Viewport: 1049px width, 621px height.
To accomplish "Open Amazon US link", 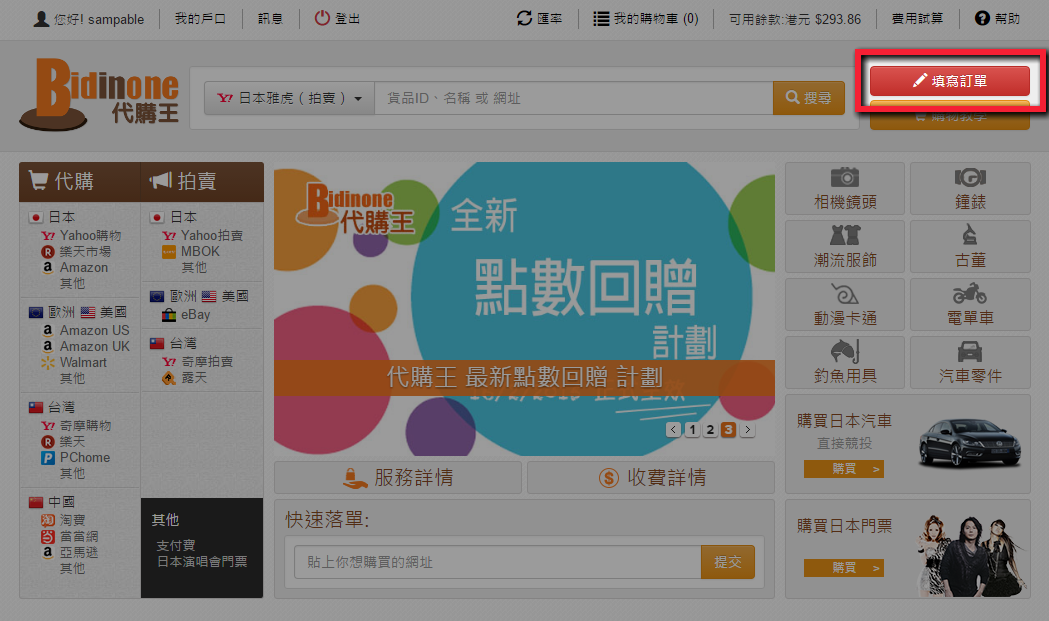I will pyautogui.click(x=94, y=331).
